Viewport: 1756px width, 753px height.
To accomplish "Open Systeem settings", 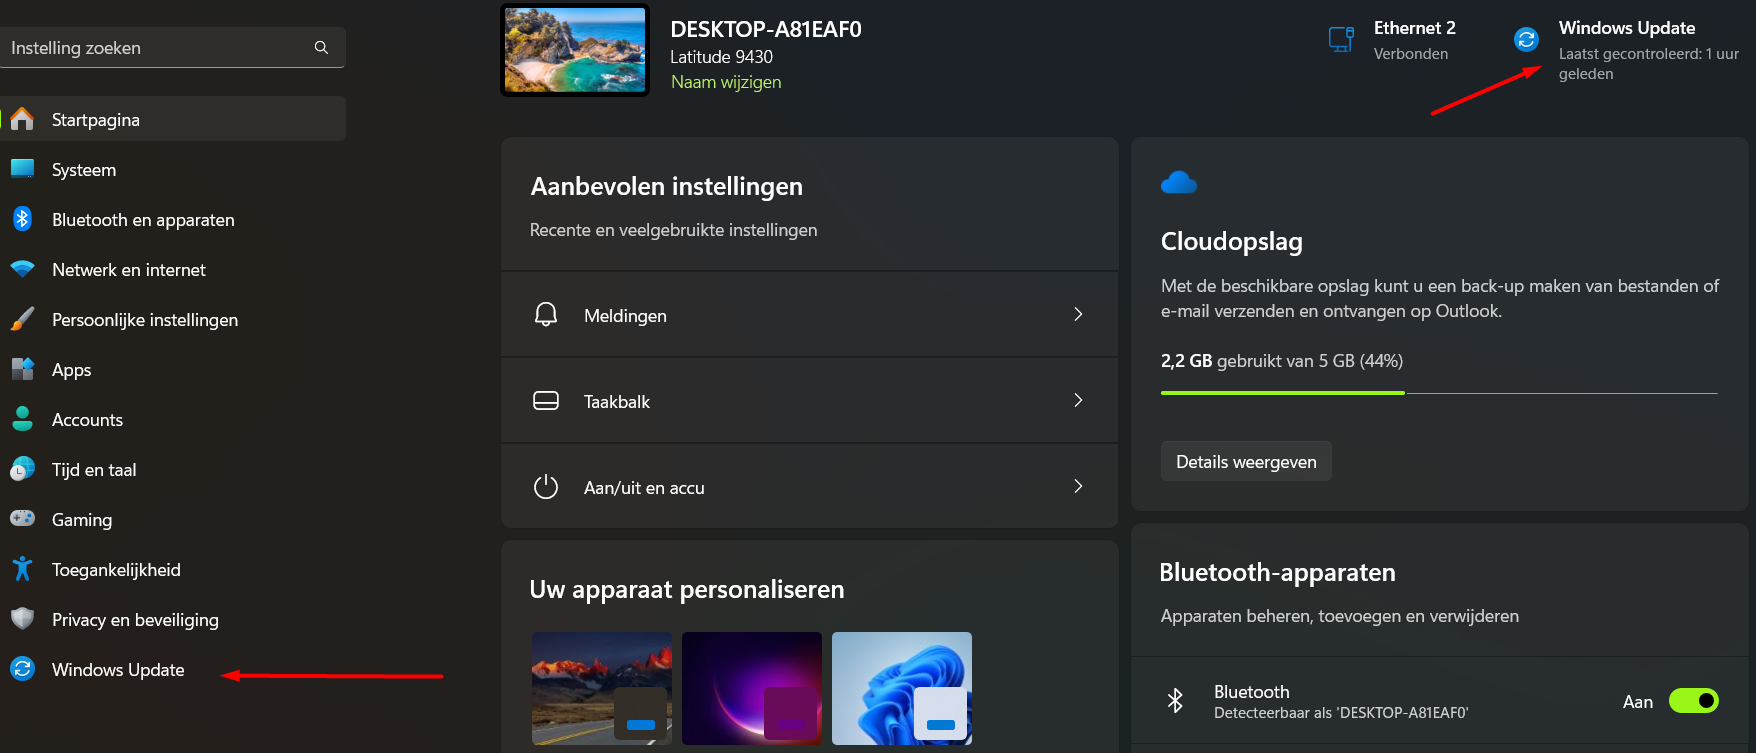I will tap(173, 169).
